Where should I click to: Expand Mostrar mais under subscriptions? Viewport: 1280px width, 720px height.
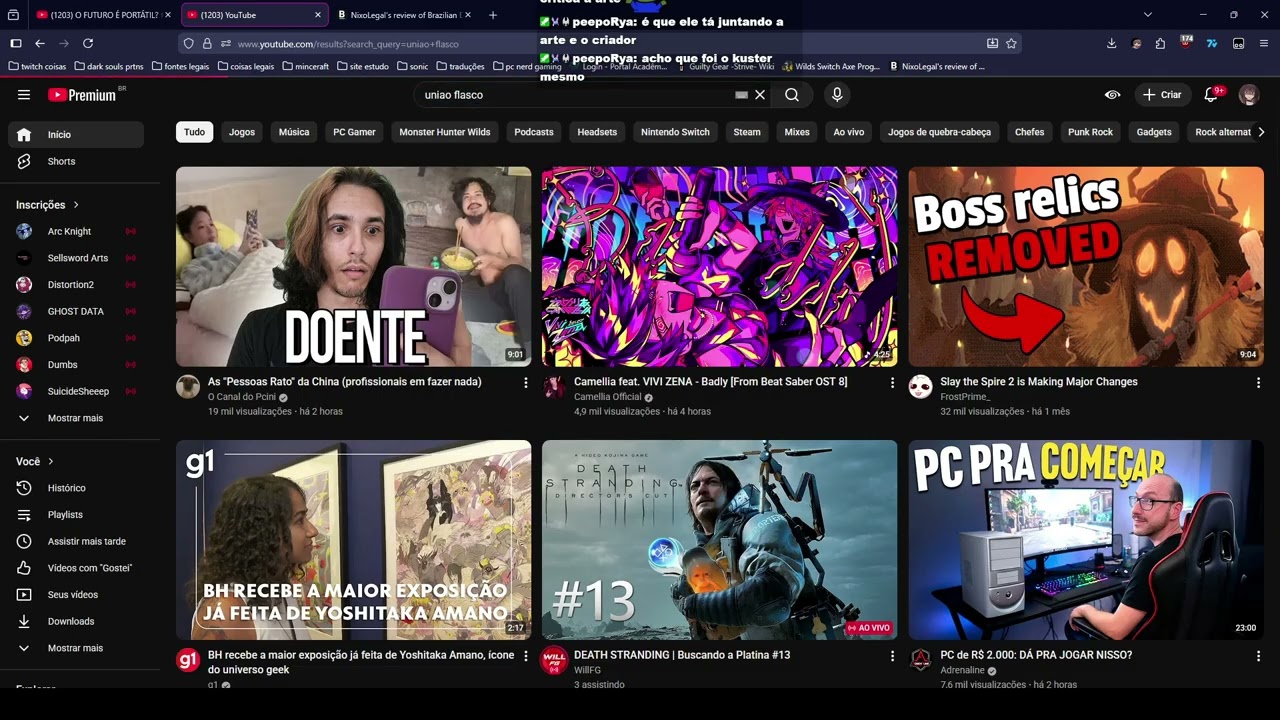pyautogui.click(x=76, y=418)
